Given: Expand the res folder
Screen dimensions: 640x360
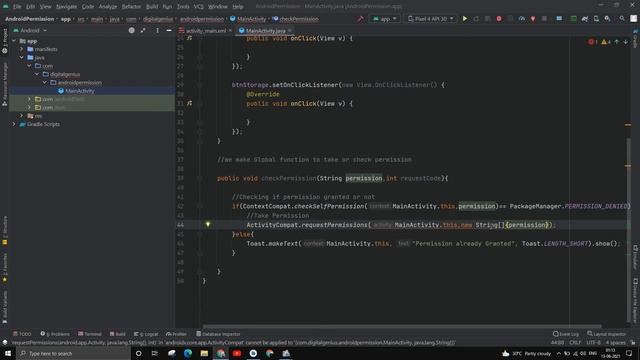Looking at the screenshot, I should coord(22,116).
